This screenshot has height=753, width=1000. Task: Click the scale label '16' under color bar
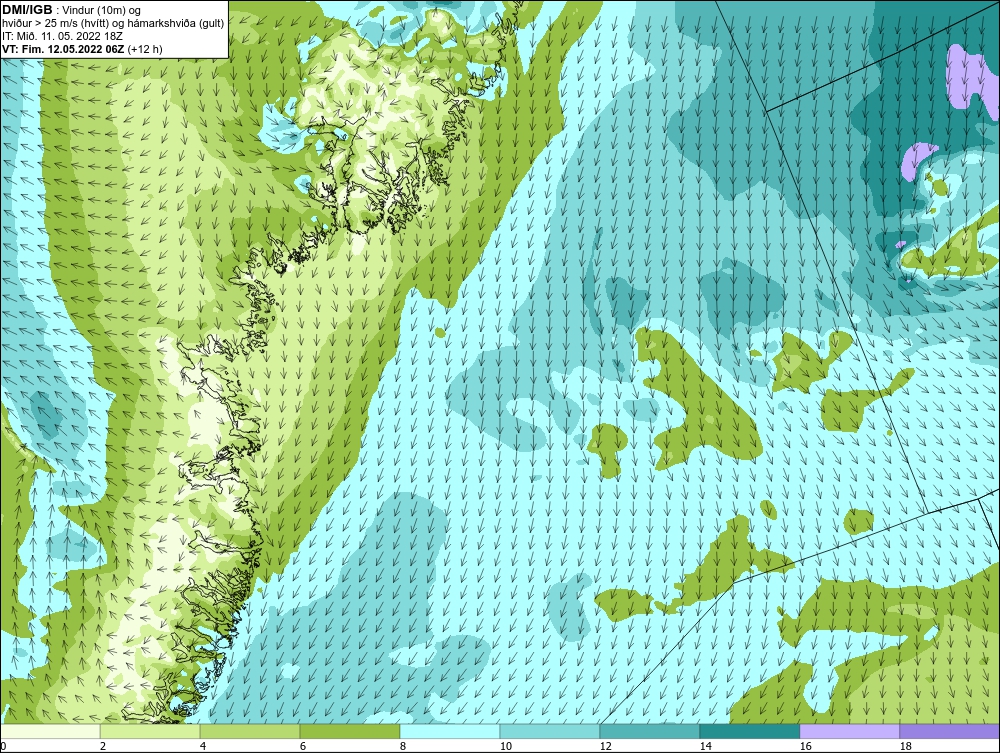[x=805, y=746]
